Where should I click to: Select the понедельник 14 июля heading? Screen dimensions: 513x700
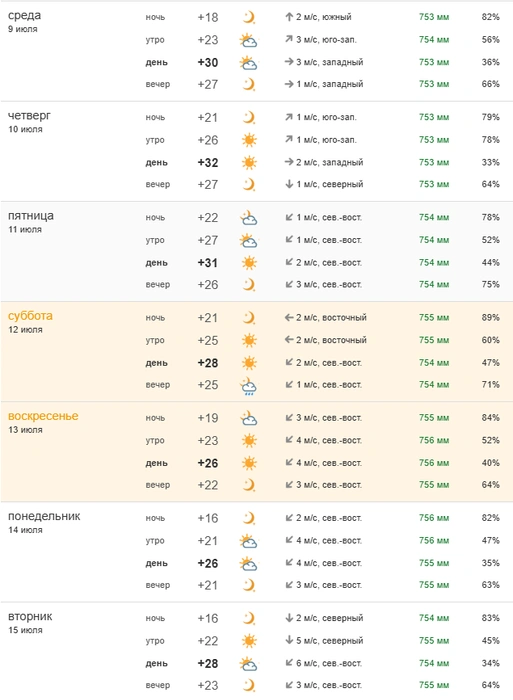tap(44, 522)
